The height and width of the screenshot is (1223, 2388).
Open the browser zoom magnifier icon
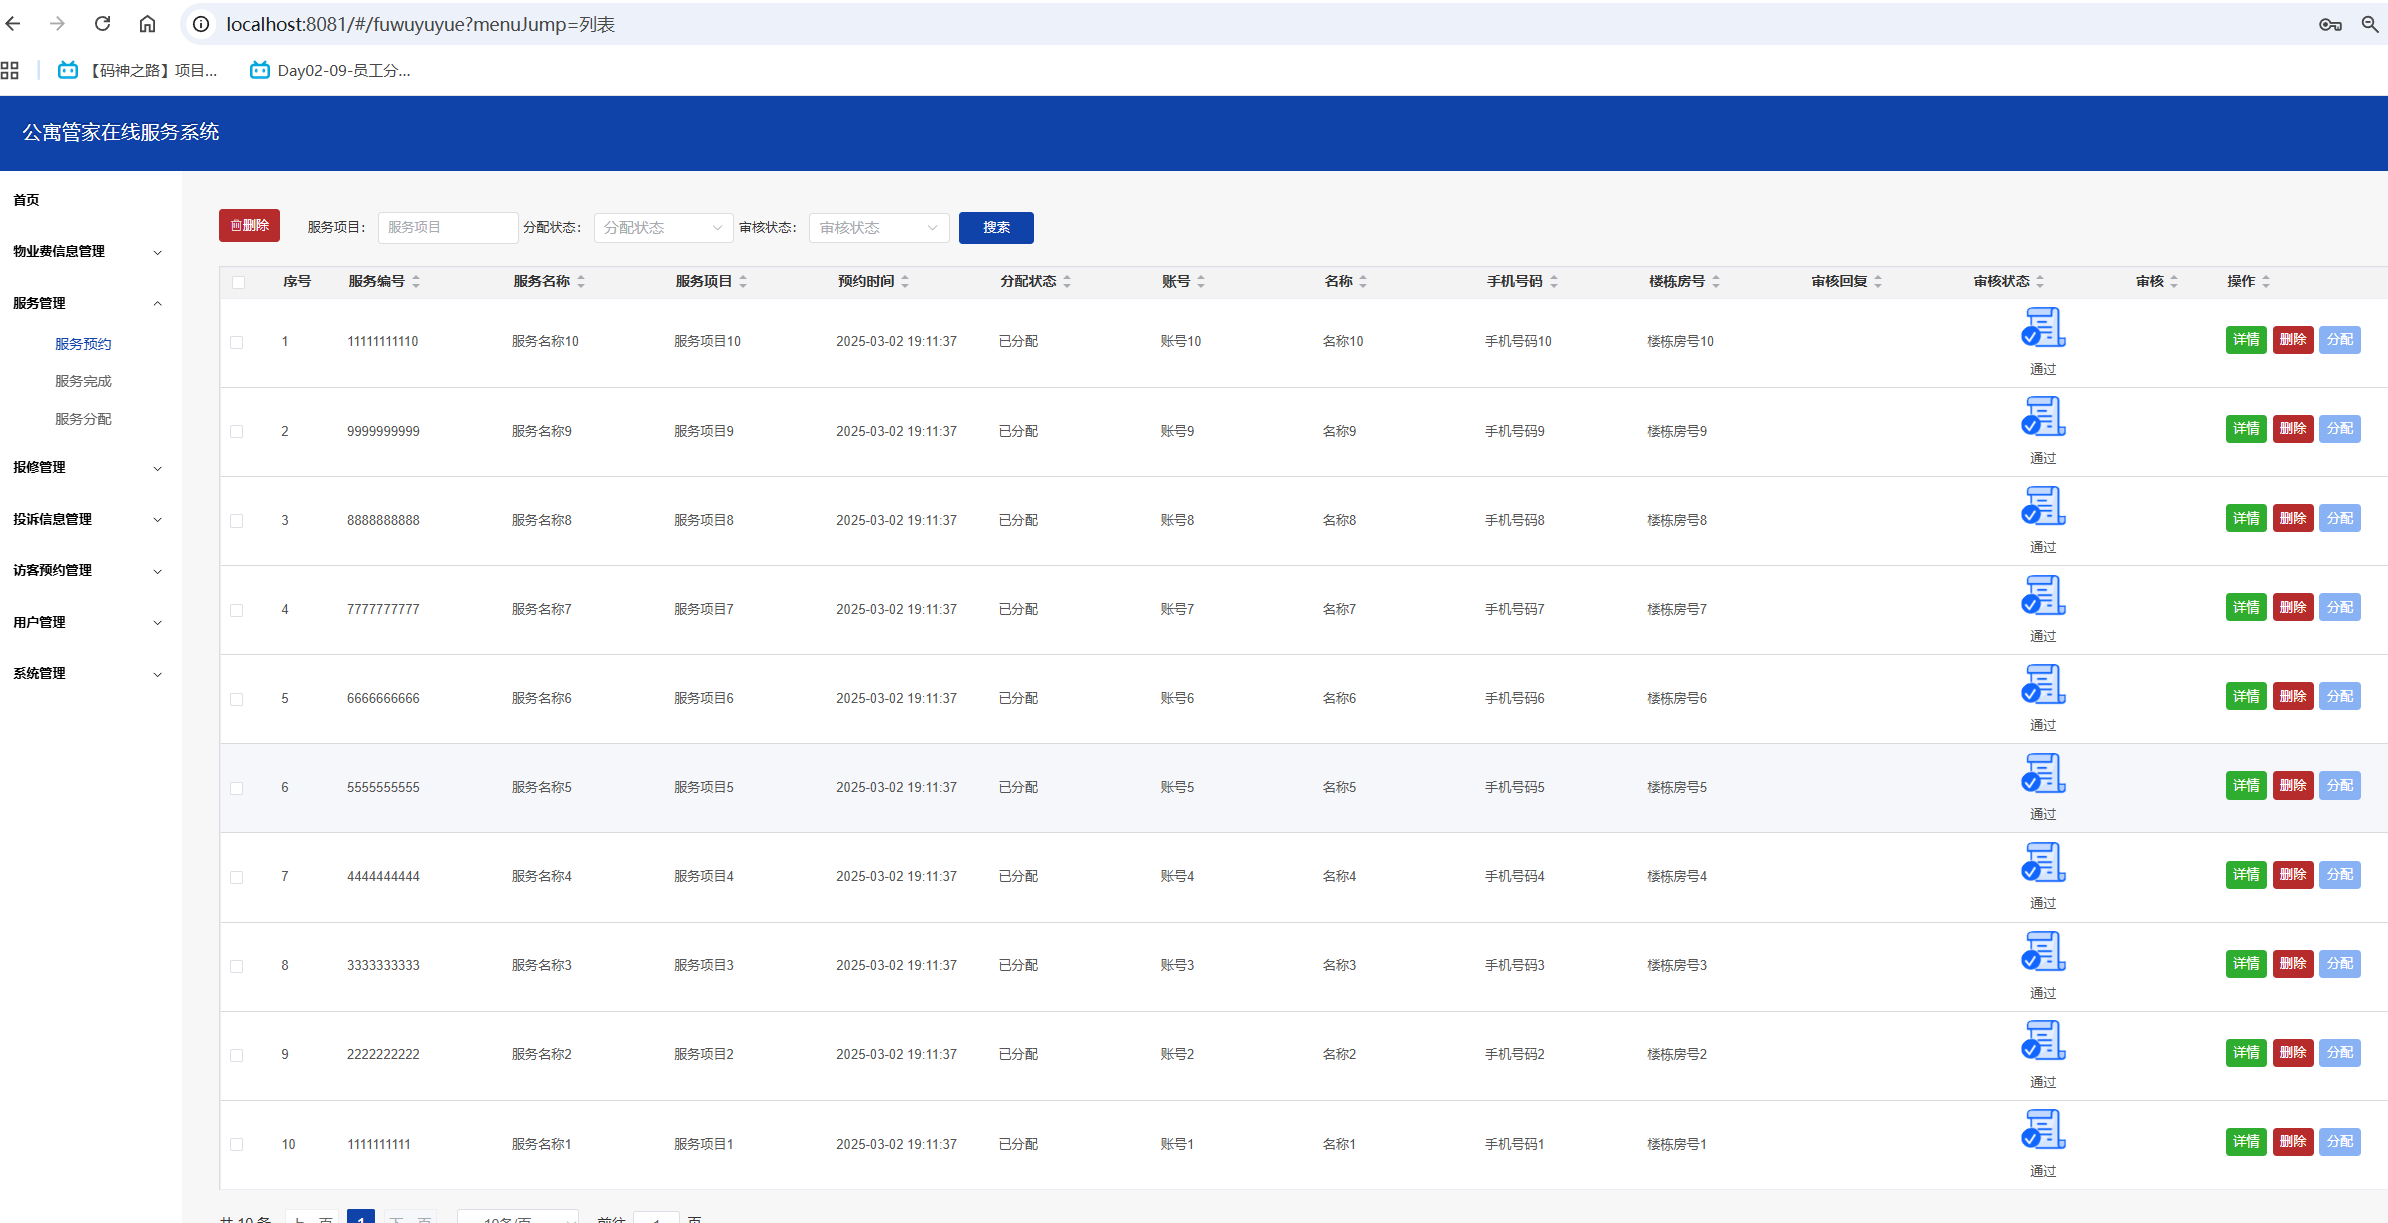tap(2369, 24)
